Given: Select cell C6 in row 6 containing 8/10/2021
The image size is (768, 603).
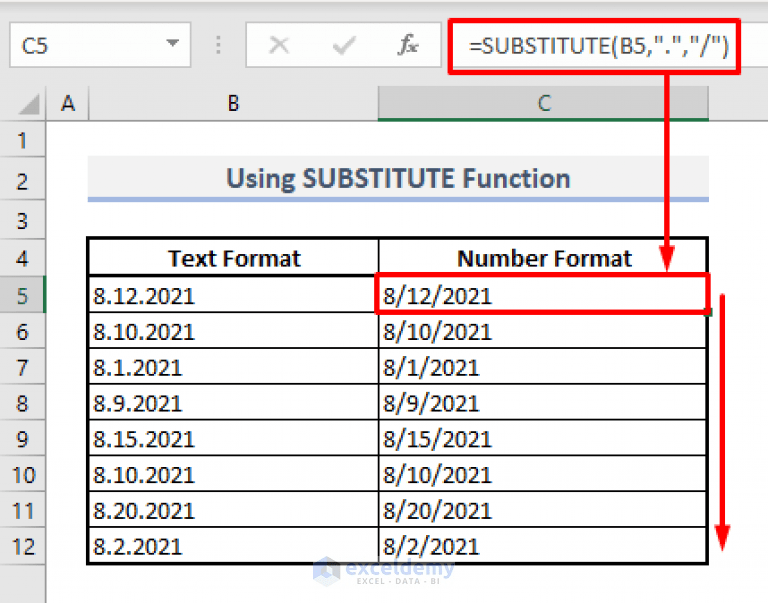Looking at the screenshot, I should pyautogui.click(x=543, y=331).
